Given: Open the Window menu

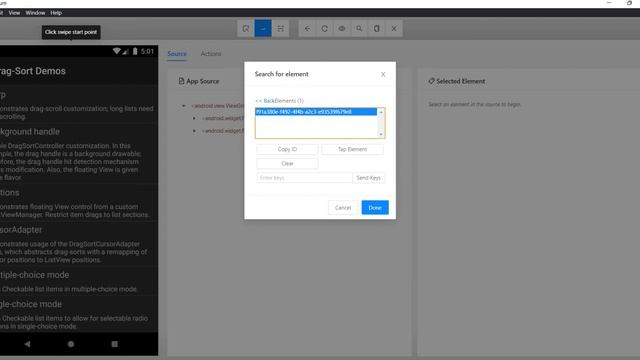Looking at the screenshot, I should (36, 13).
